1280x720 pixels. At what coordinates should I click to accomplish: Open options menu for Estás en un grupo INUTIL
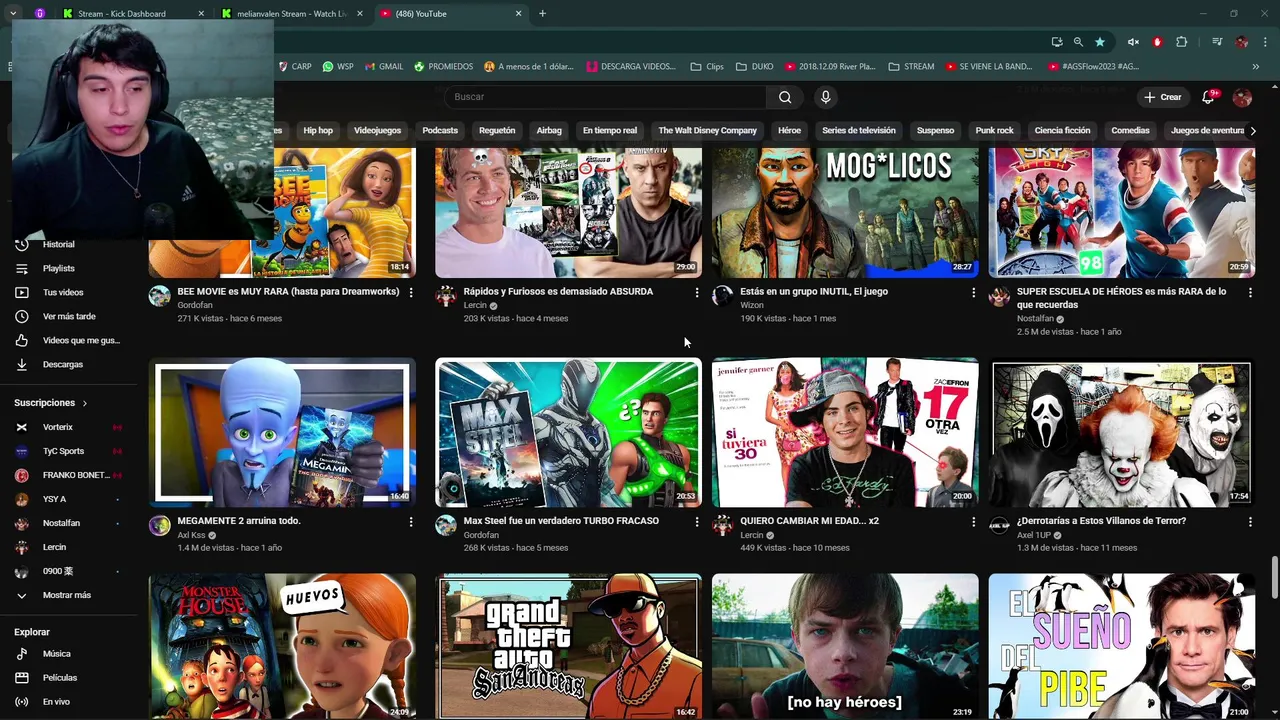(973, 292)
